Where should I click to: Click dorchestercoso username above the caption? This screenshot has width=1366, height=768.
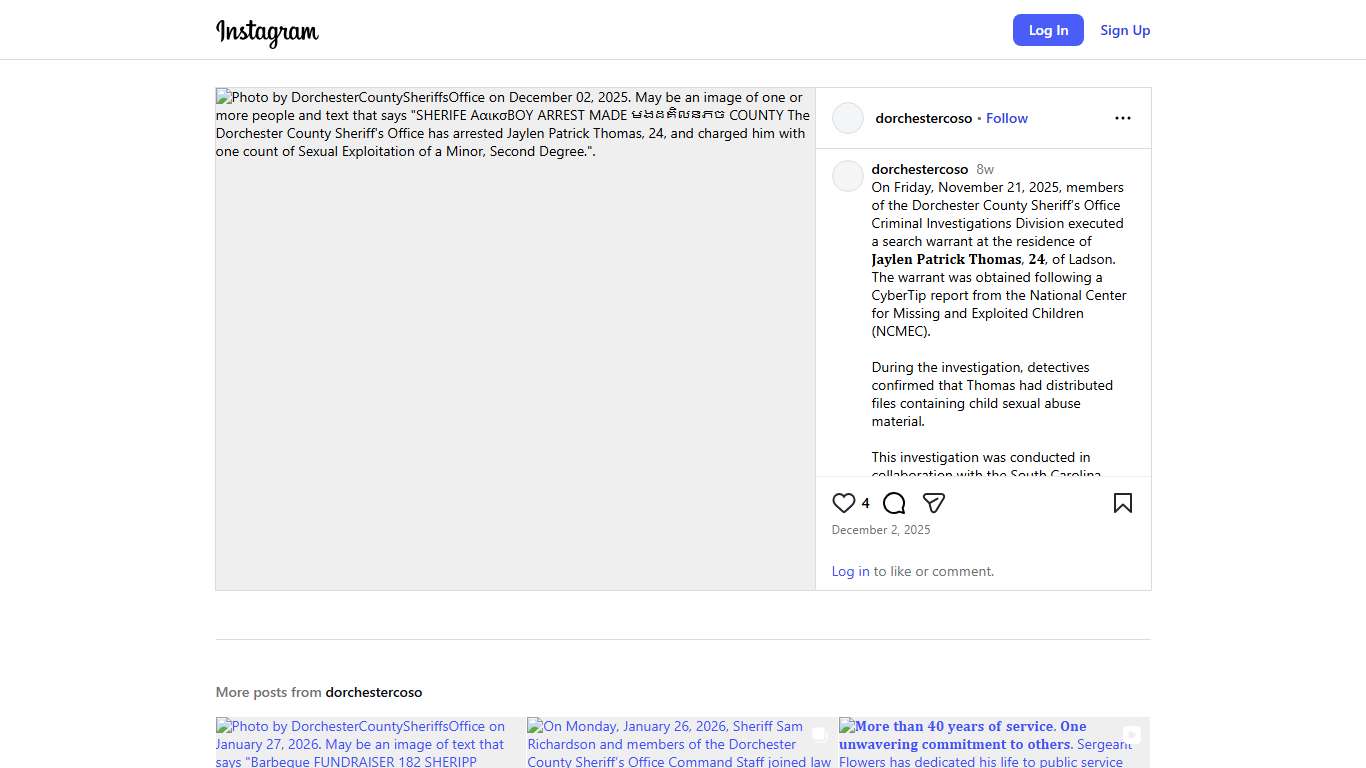coord(919,169)
